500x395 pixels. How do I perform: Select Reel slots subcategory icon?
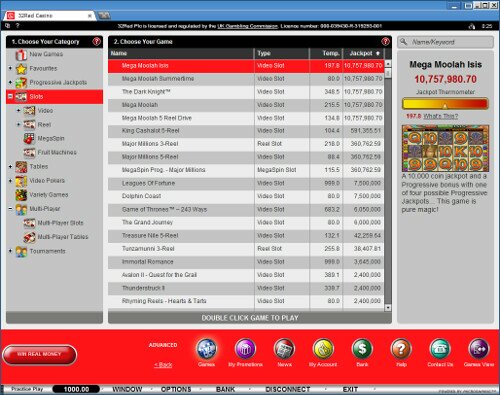[29, 124]
